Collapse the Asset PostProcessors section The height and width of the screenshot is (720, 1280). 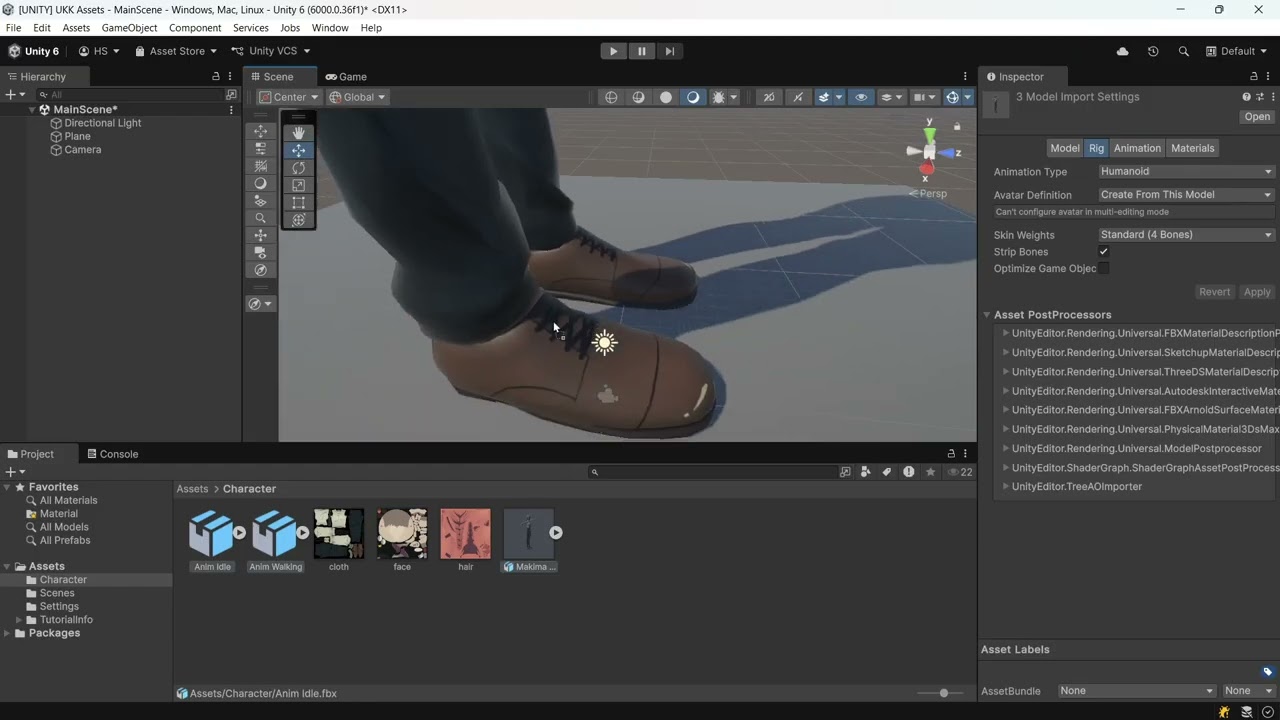[987, 315]
